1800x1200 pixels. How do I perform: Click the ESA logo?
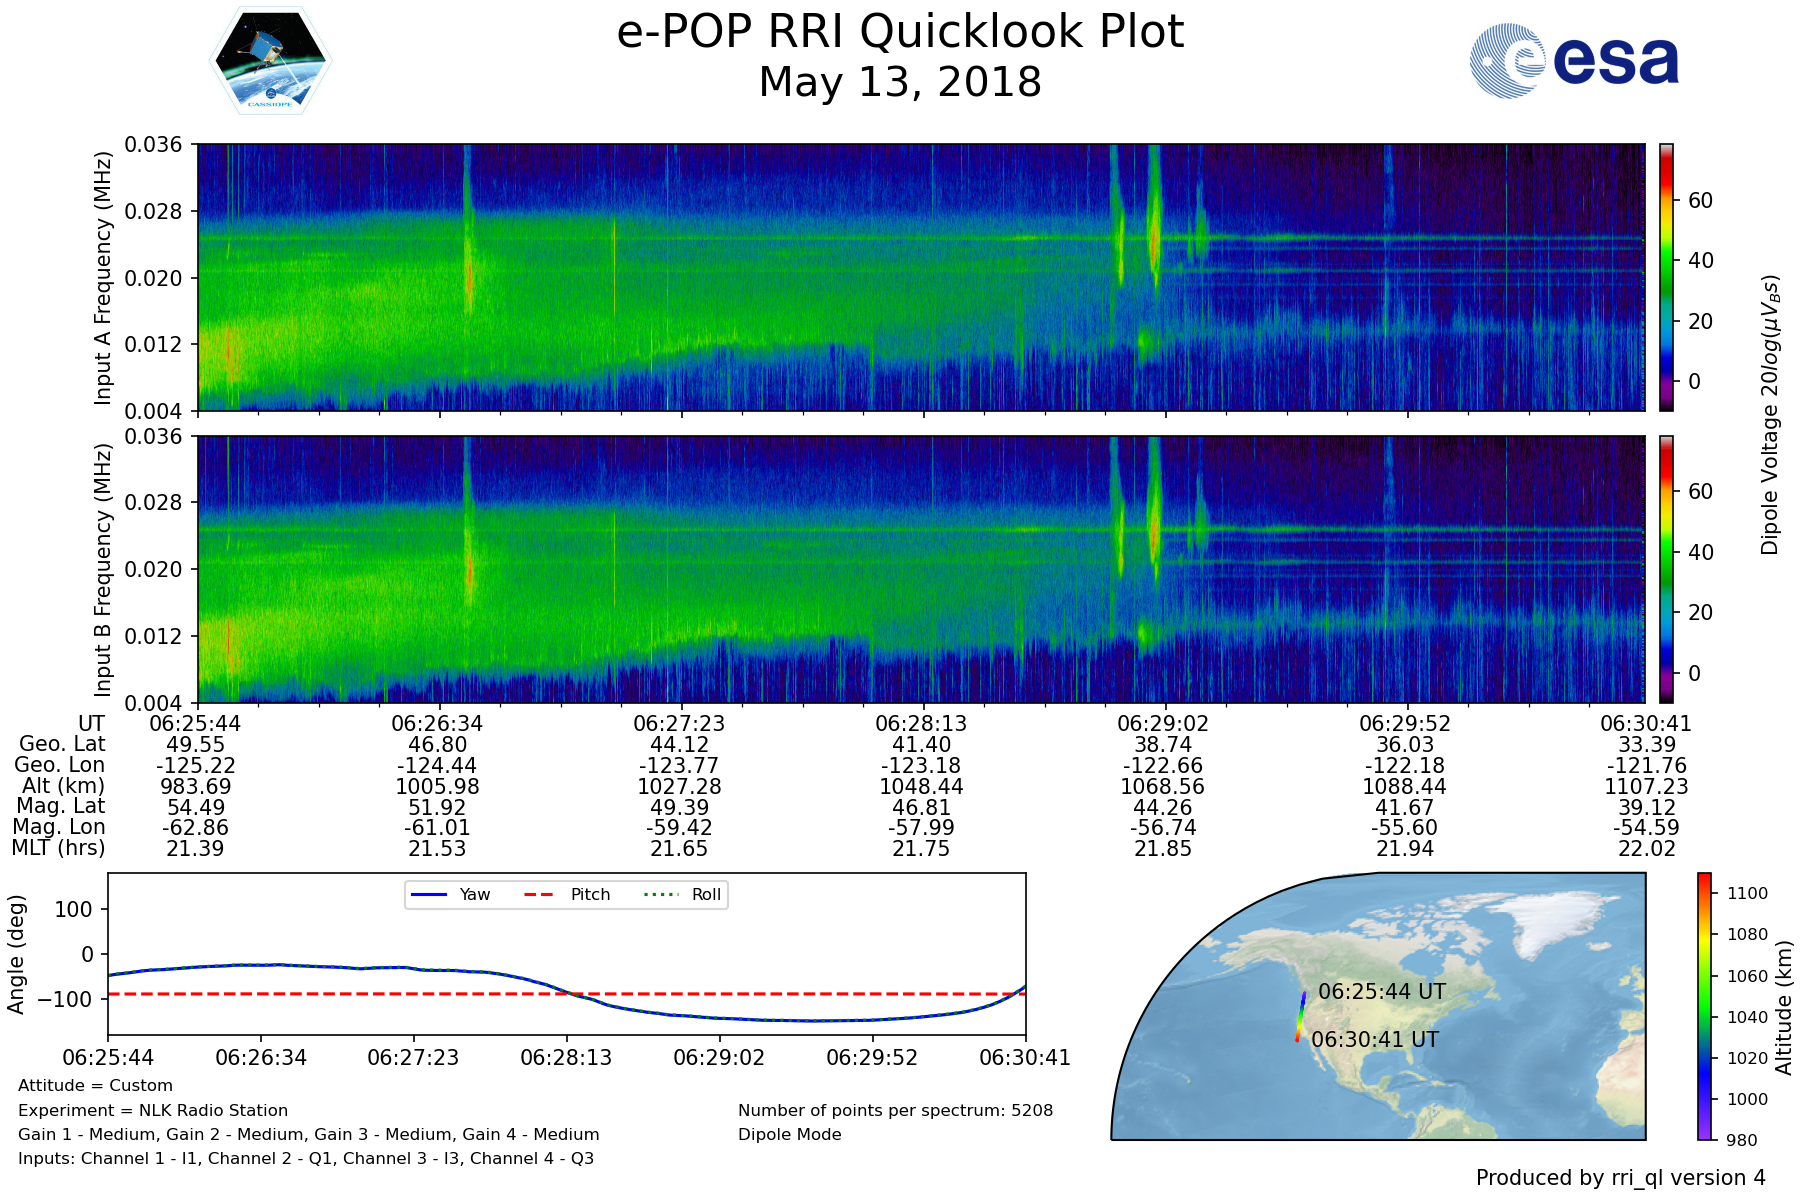point(1575,61)
